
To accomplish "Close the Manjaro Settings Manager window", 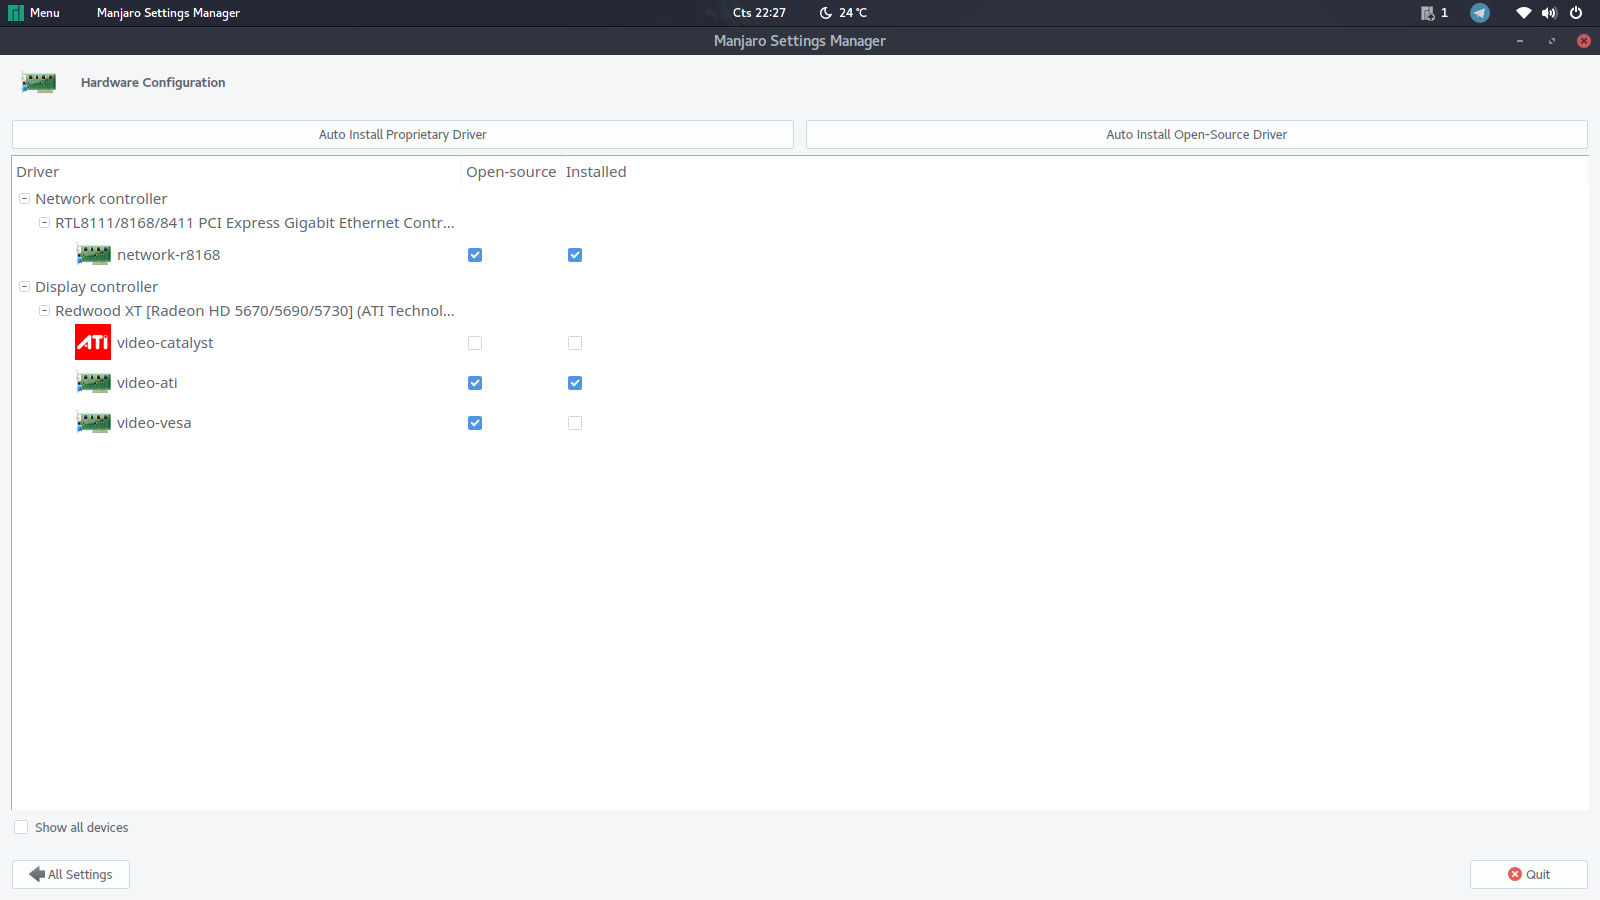I will tap(1584, 41).
